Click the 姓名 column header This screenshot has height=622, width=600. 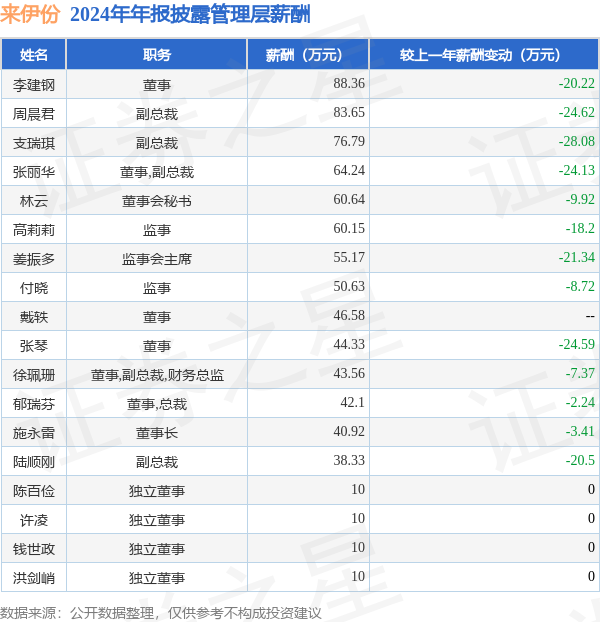click(34, 55)
